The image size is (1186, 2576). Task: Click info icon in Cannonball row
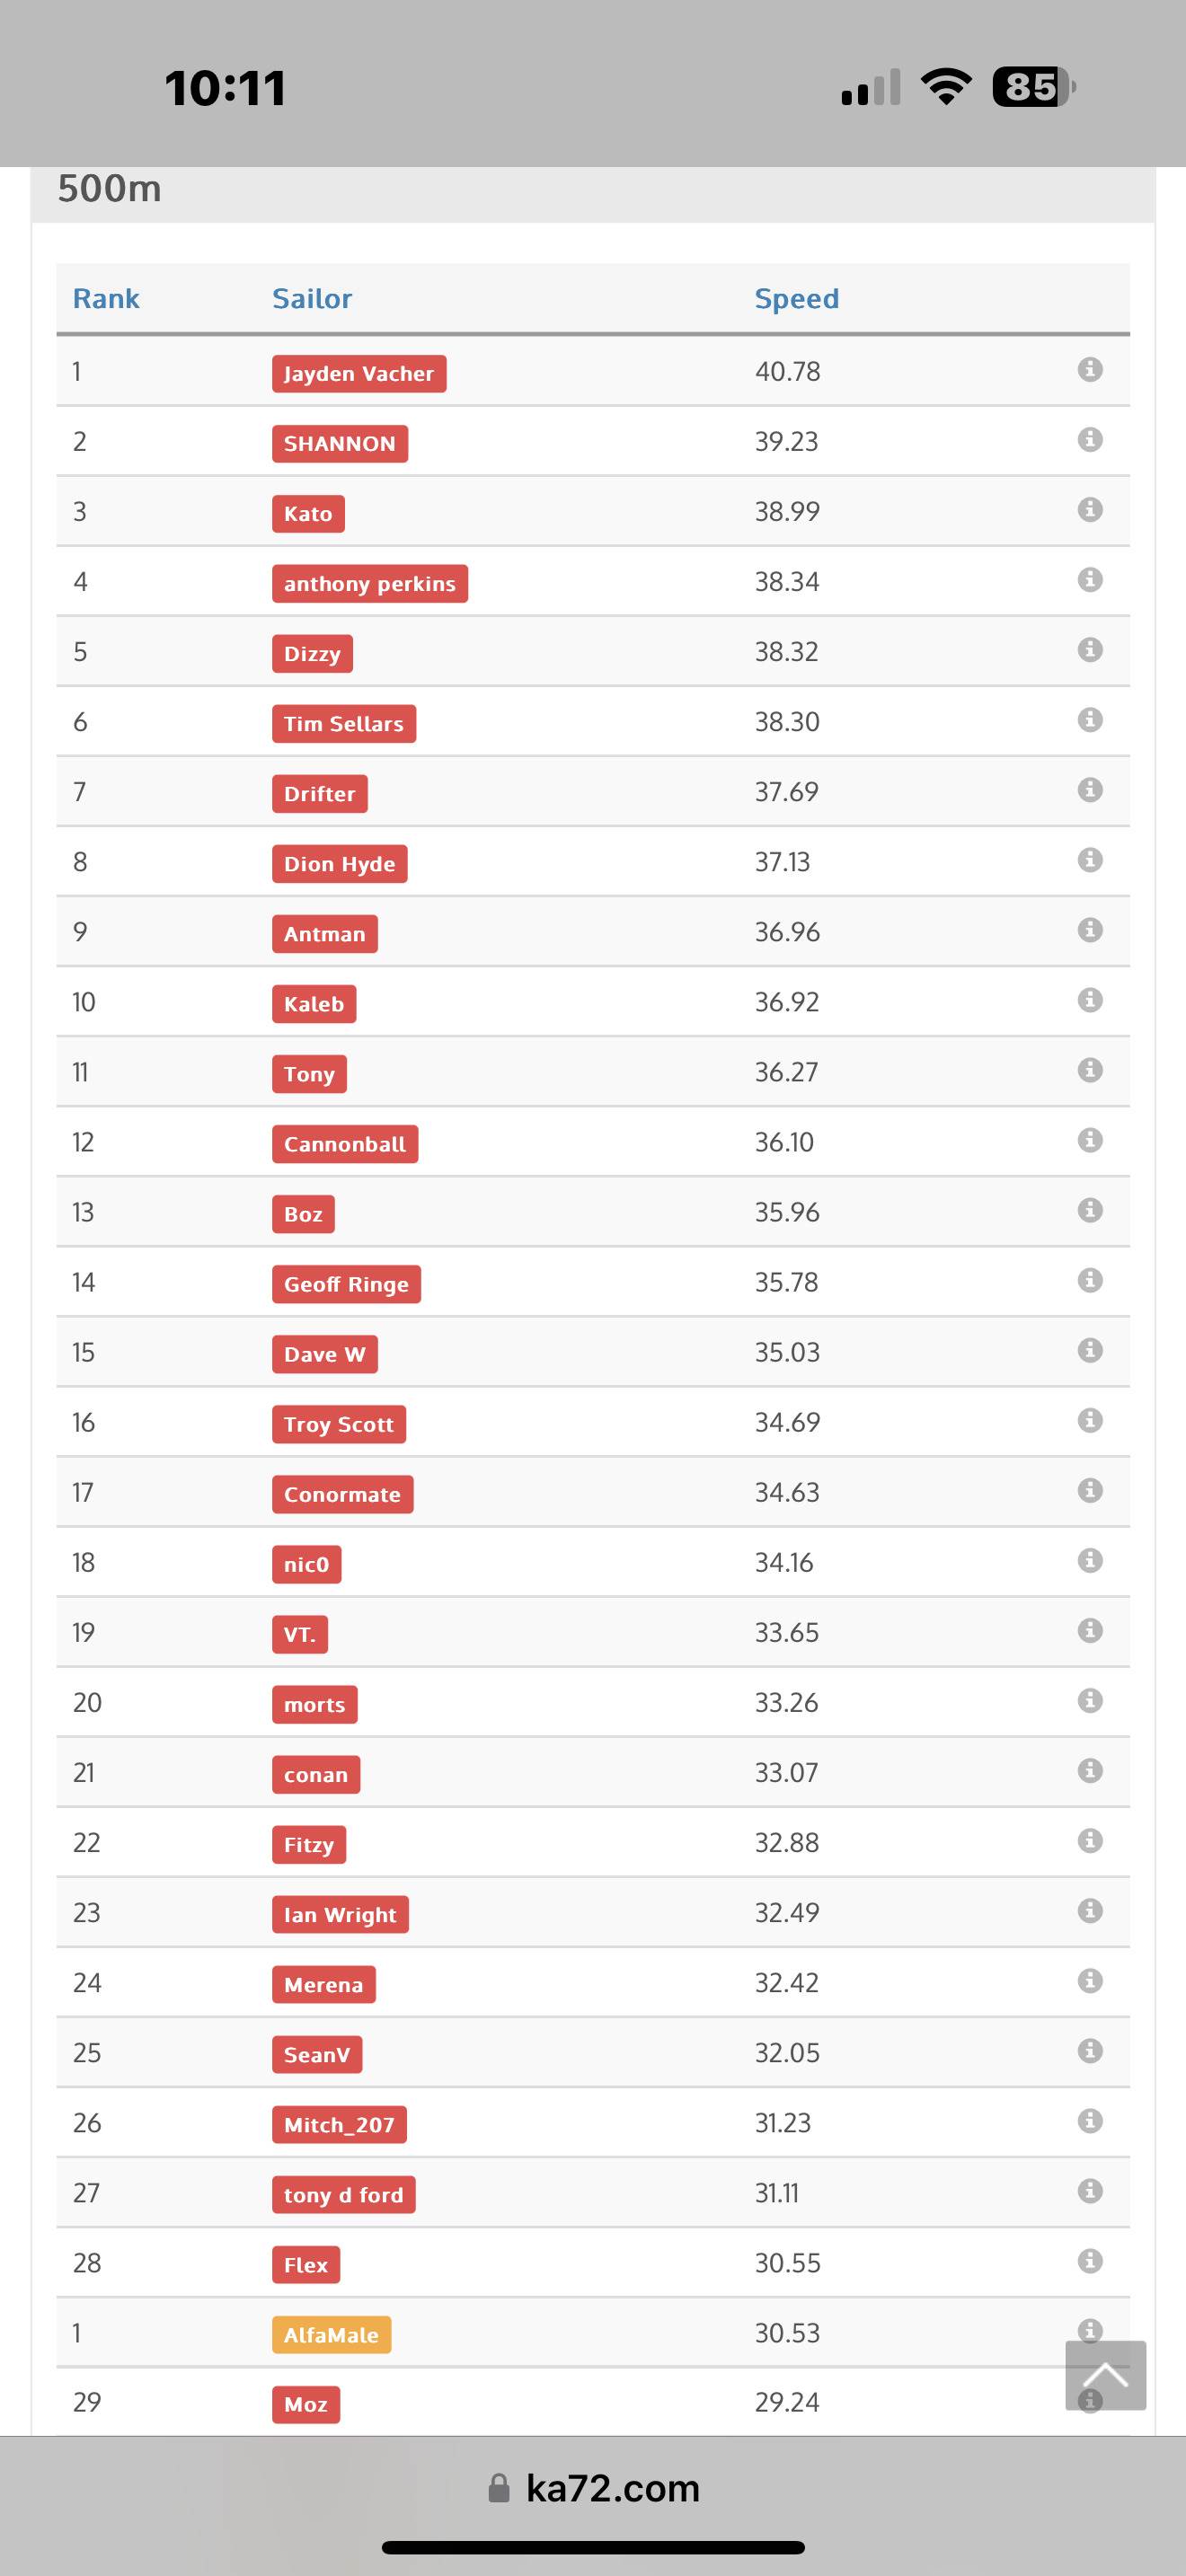tap(1089, 1140)
